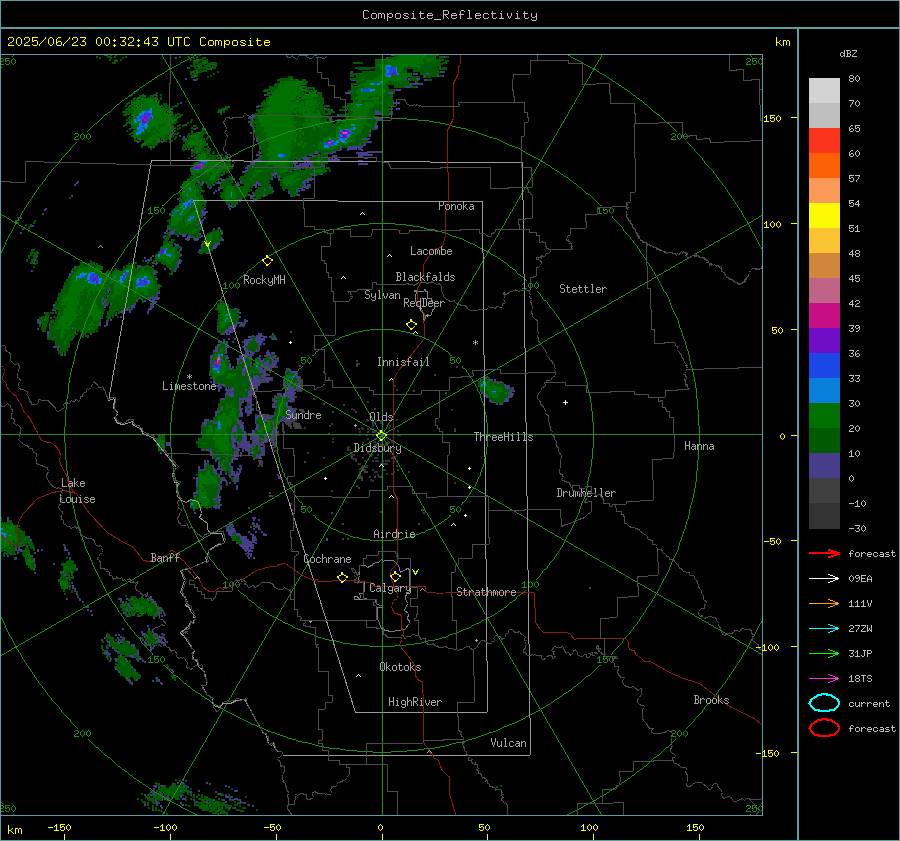
Task: Click the Okotoks label
Action: pos(400,667)
